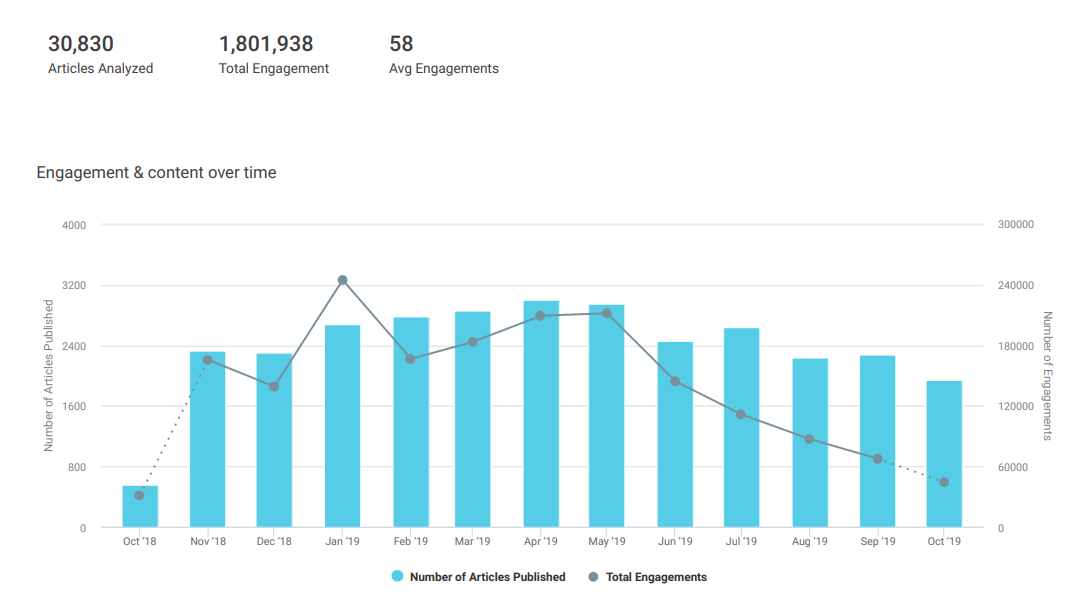
Task: Select the Oct '18 article bar
Action: tap(140, 510)
